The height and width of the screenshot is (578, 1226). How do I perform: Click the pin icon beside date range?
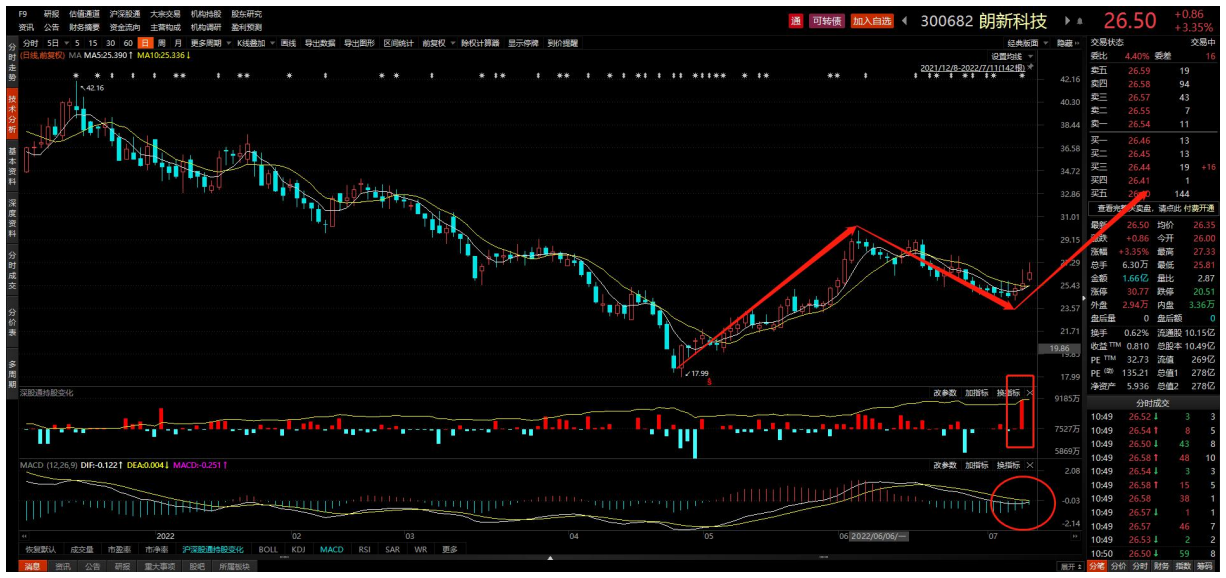1031,68
